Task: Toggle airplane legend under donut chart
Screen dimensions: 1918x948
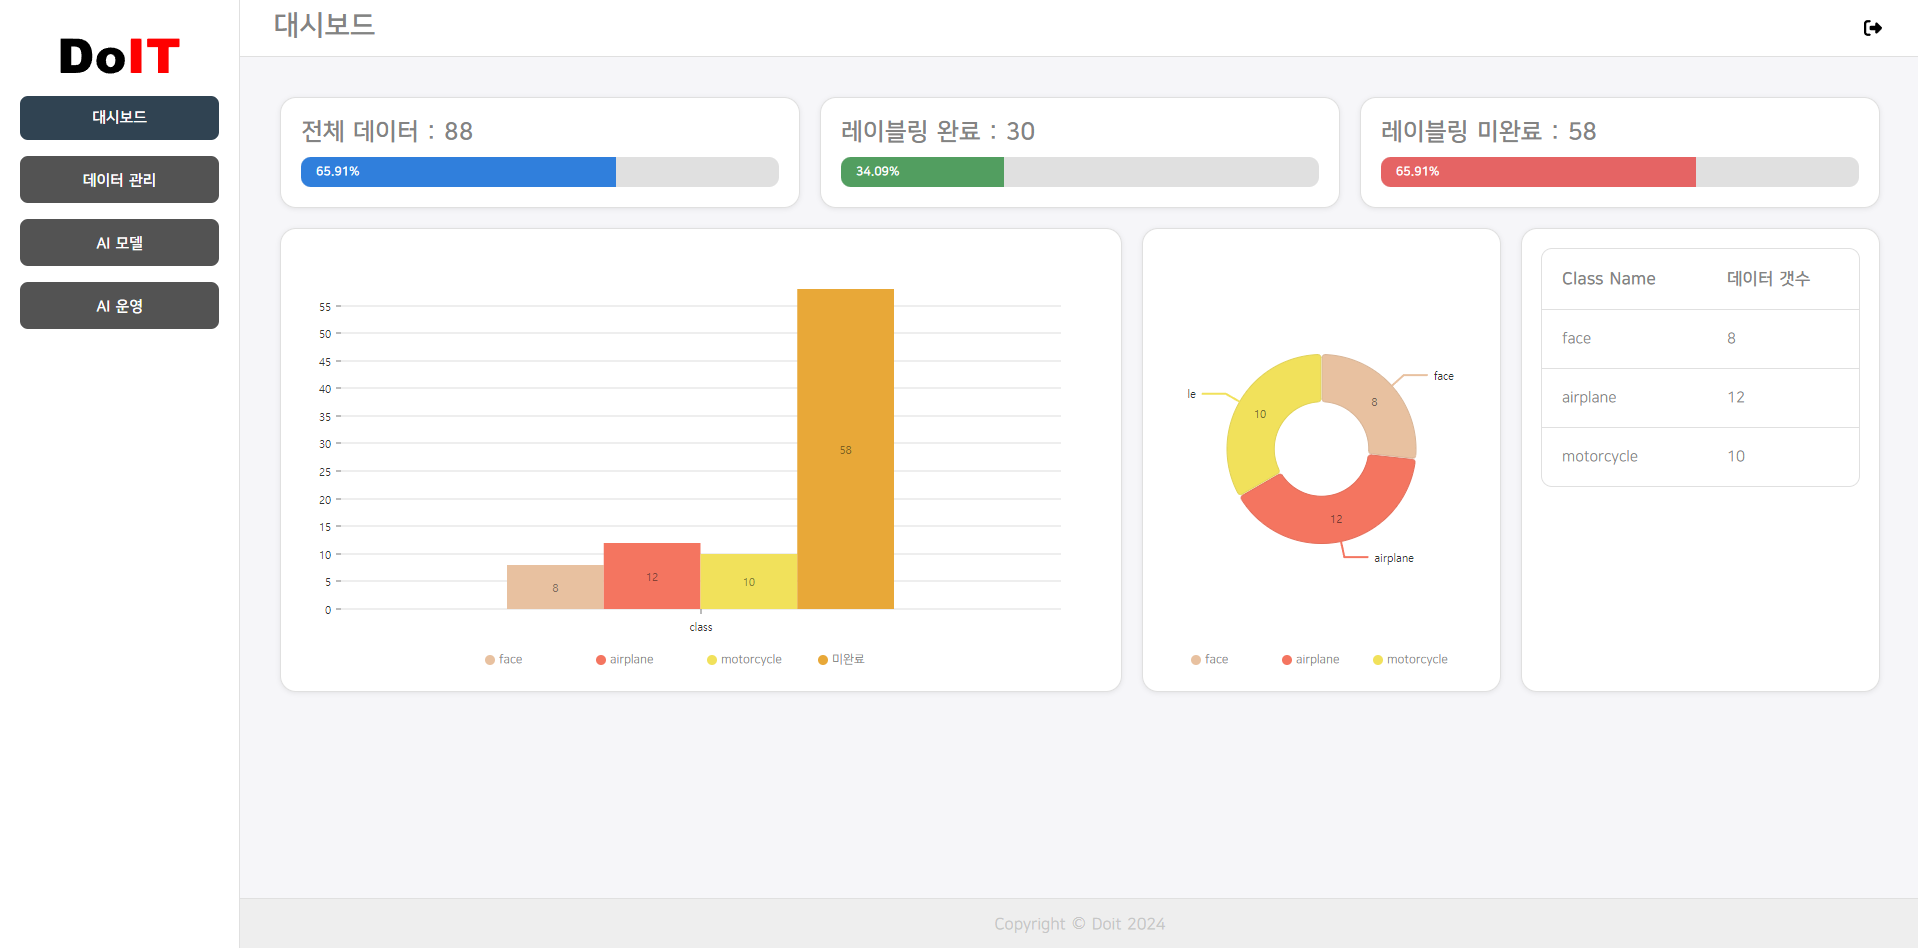Action: (1310, 659)
